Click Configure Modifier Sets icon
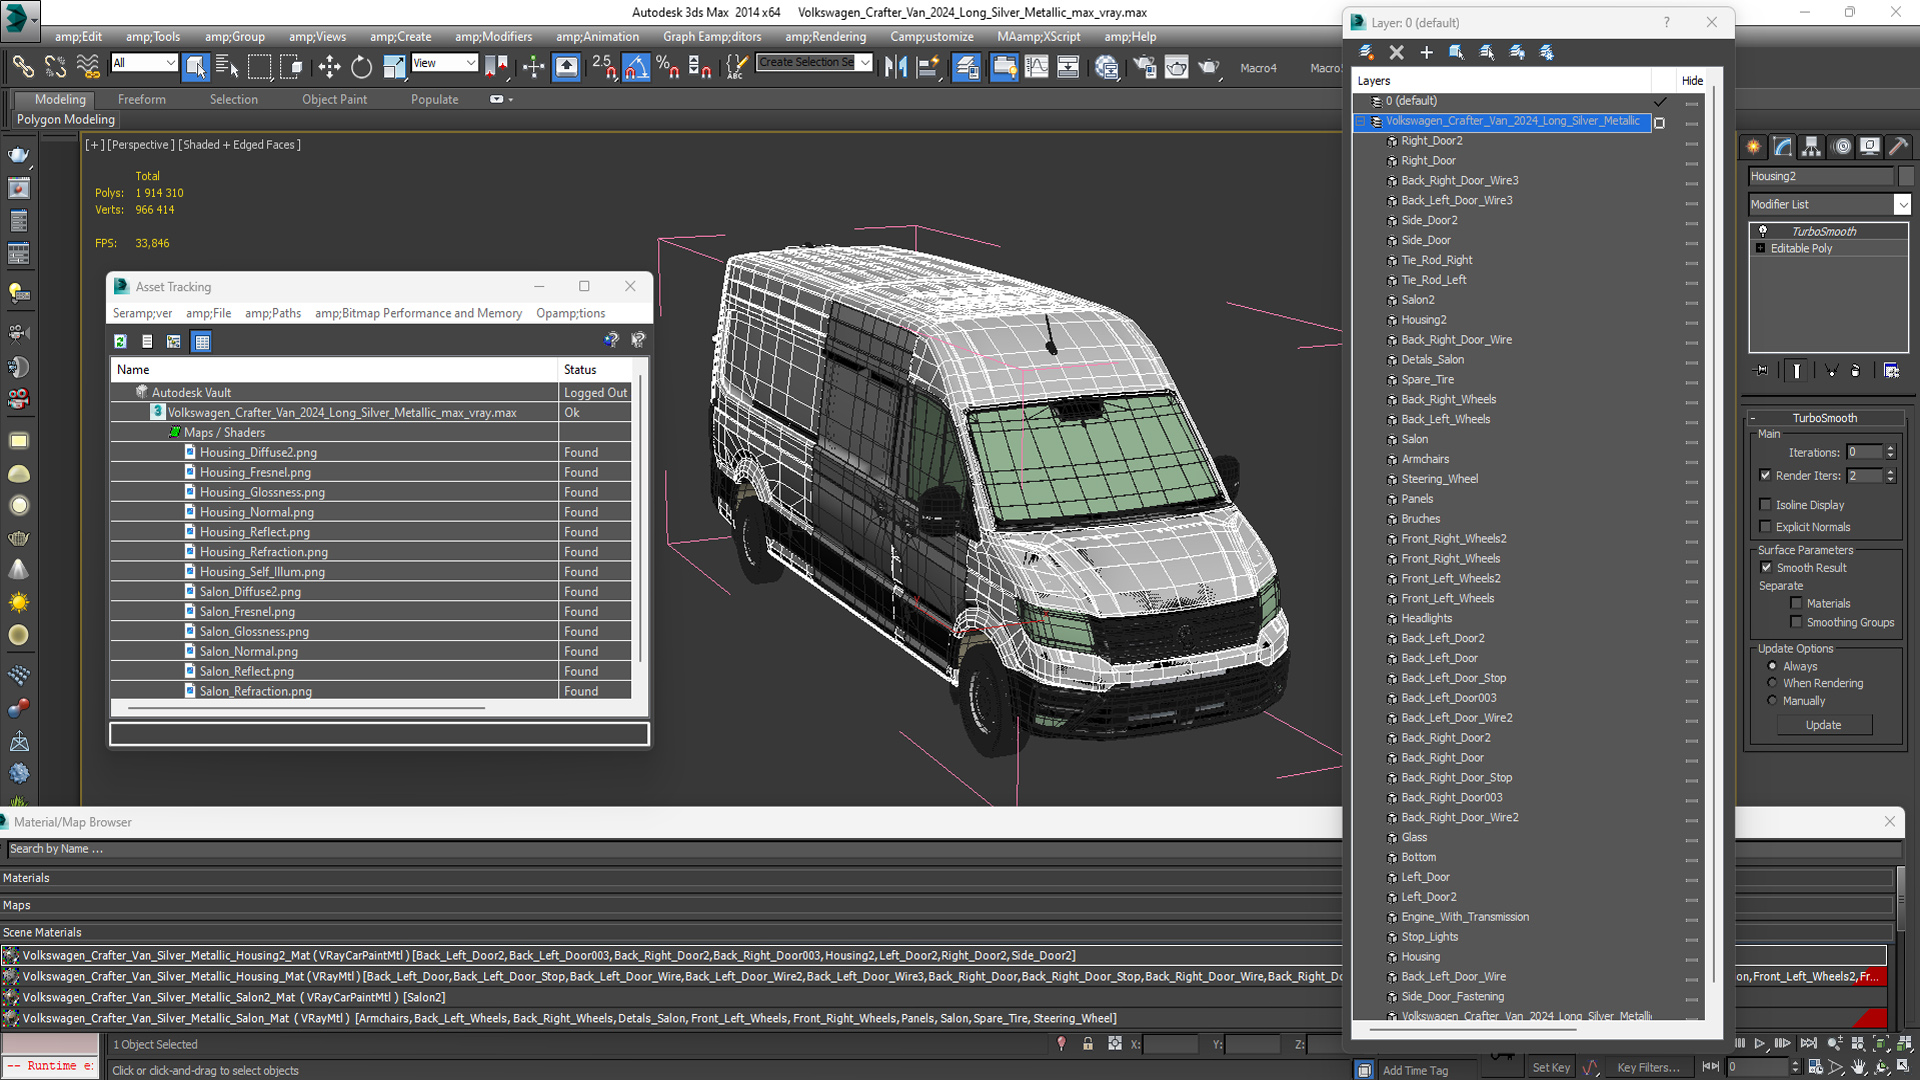The height and width of the screenshot is (1080, 1920). (1892, 370)
